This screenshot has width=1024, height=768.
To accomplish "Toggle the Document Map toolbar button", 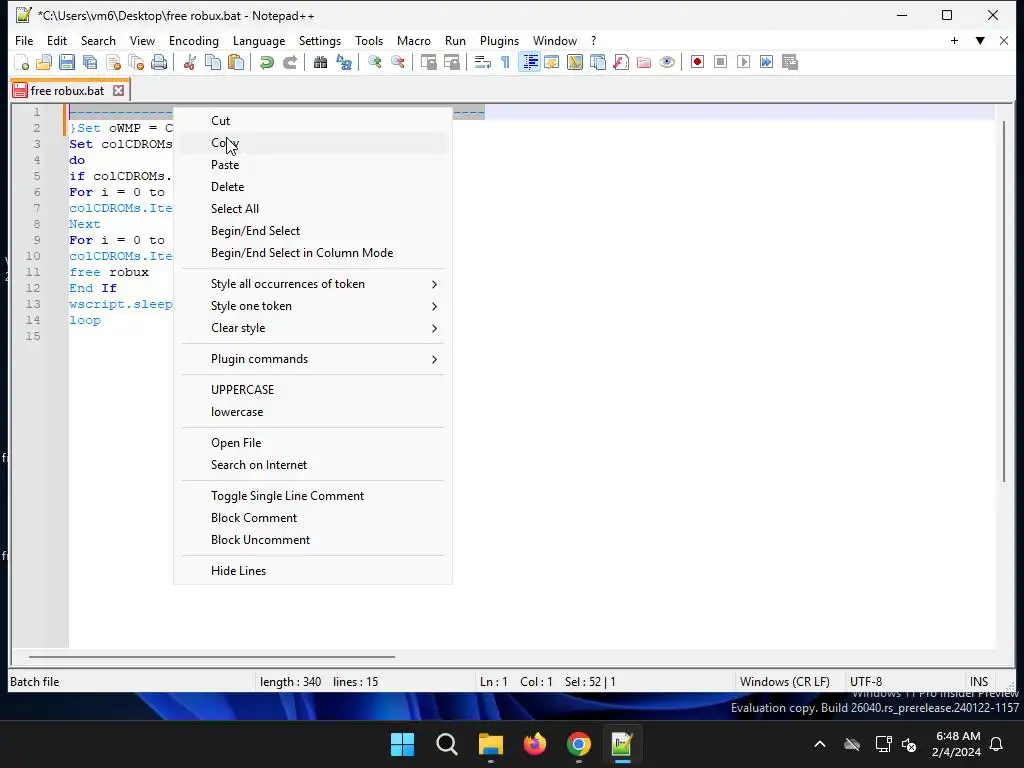I will click(575, 62).
